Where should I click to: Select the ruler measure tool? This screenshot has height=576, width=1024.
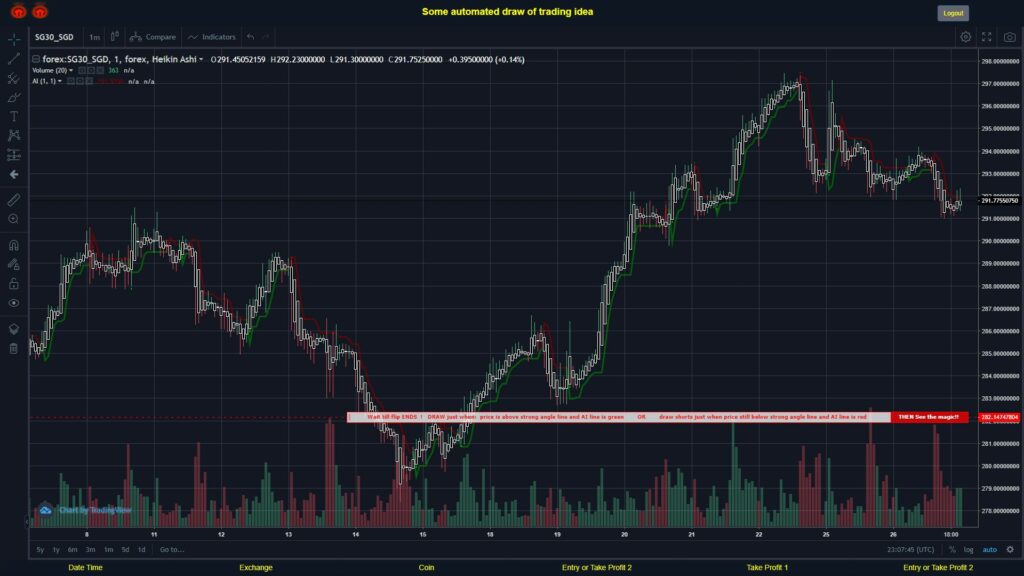click(14, 200)
